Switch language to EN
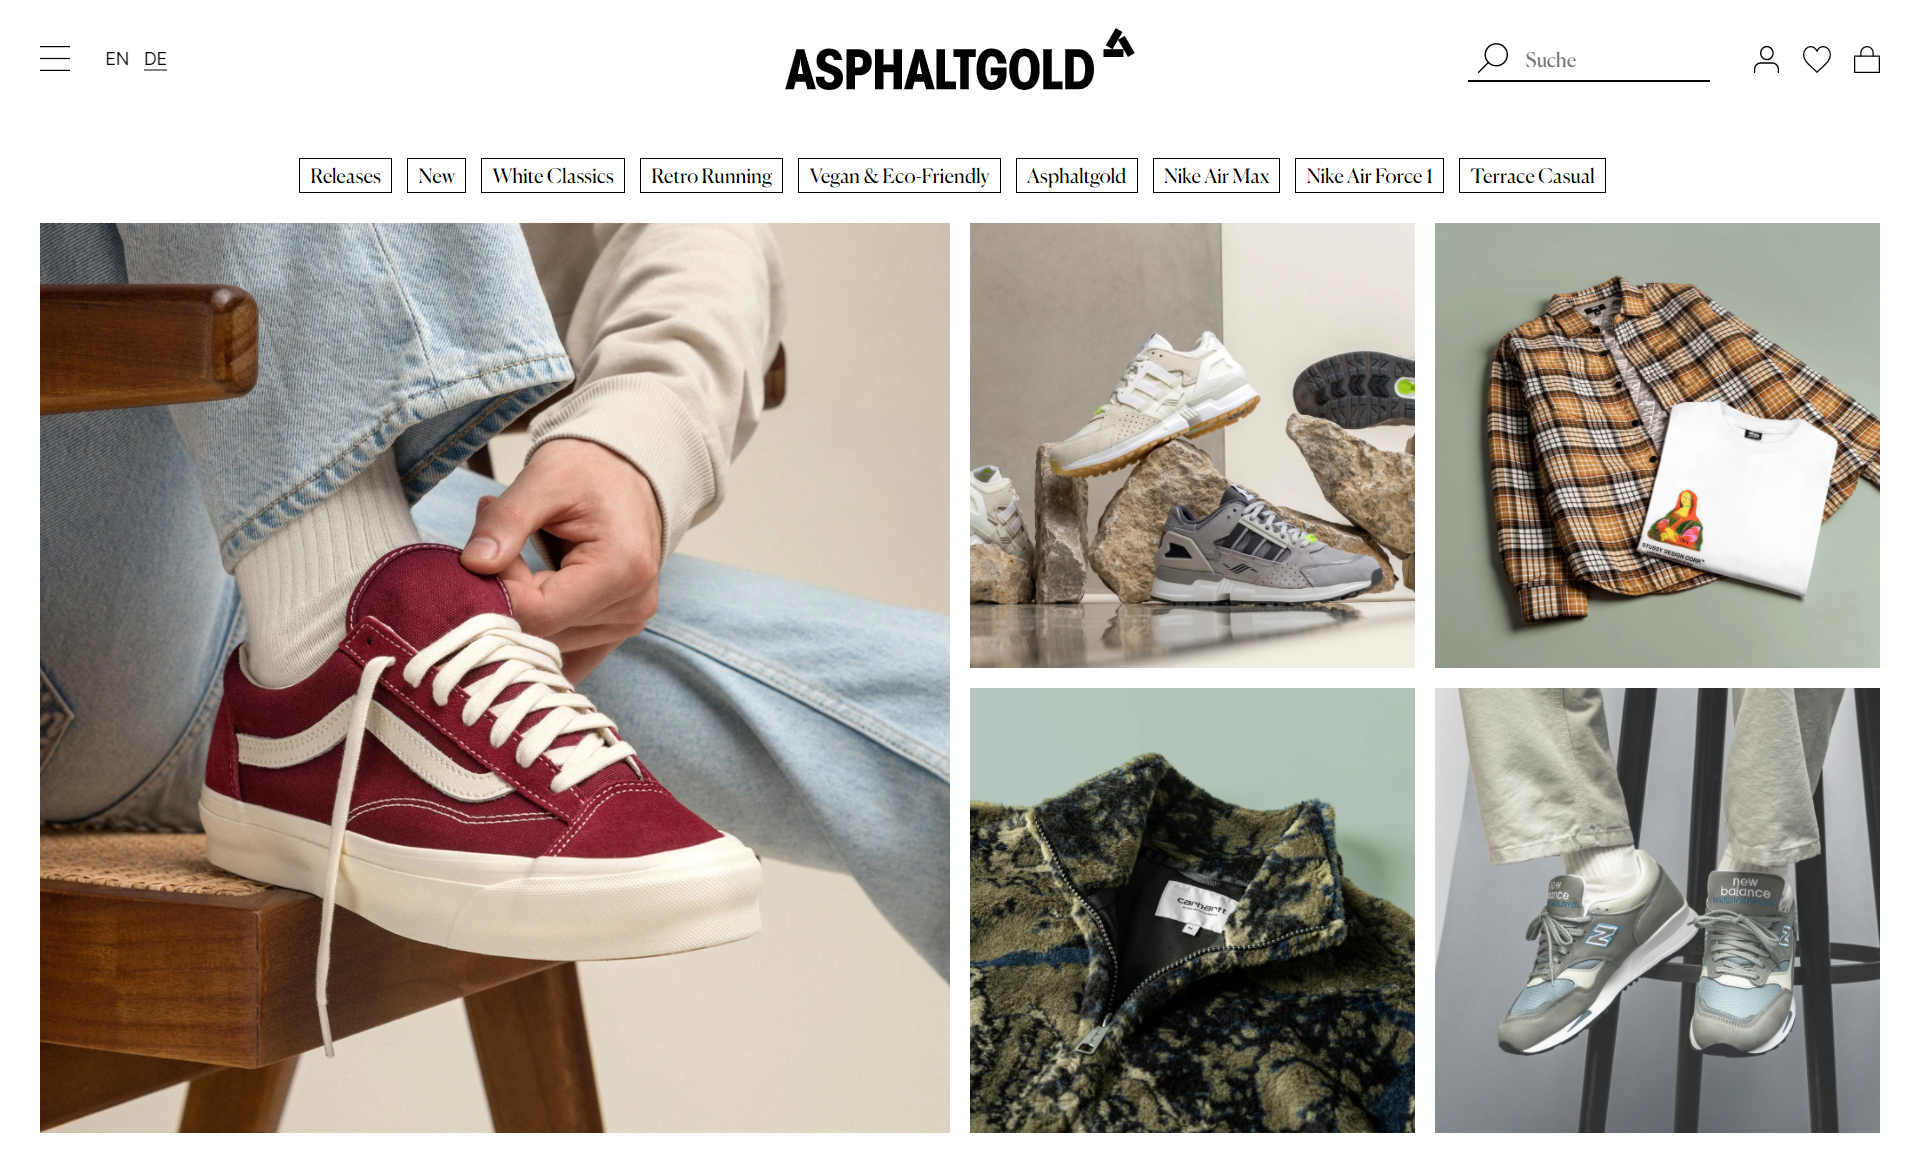This screenshot has height=1152, width=1920. click(117, 59)
